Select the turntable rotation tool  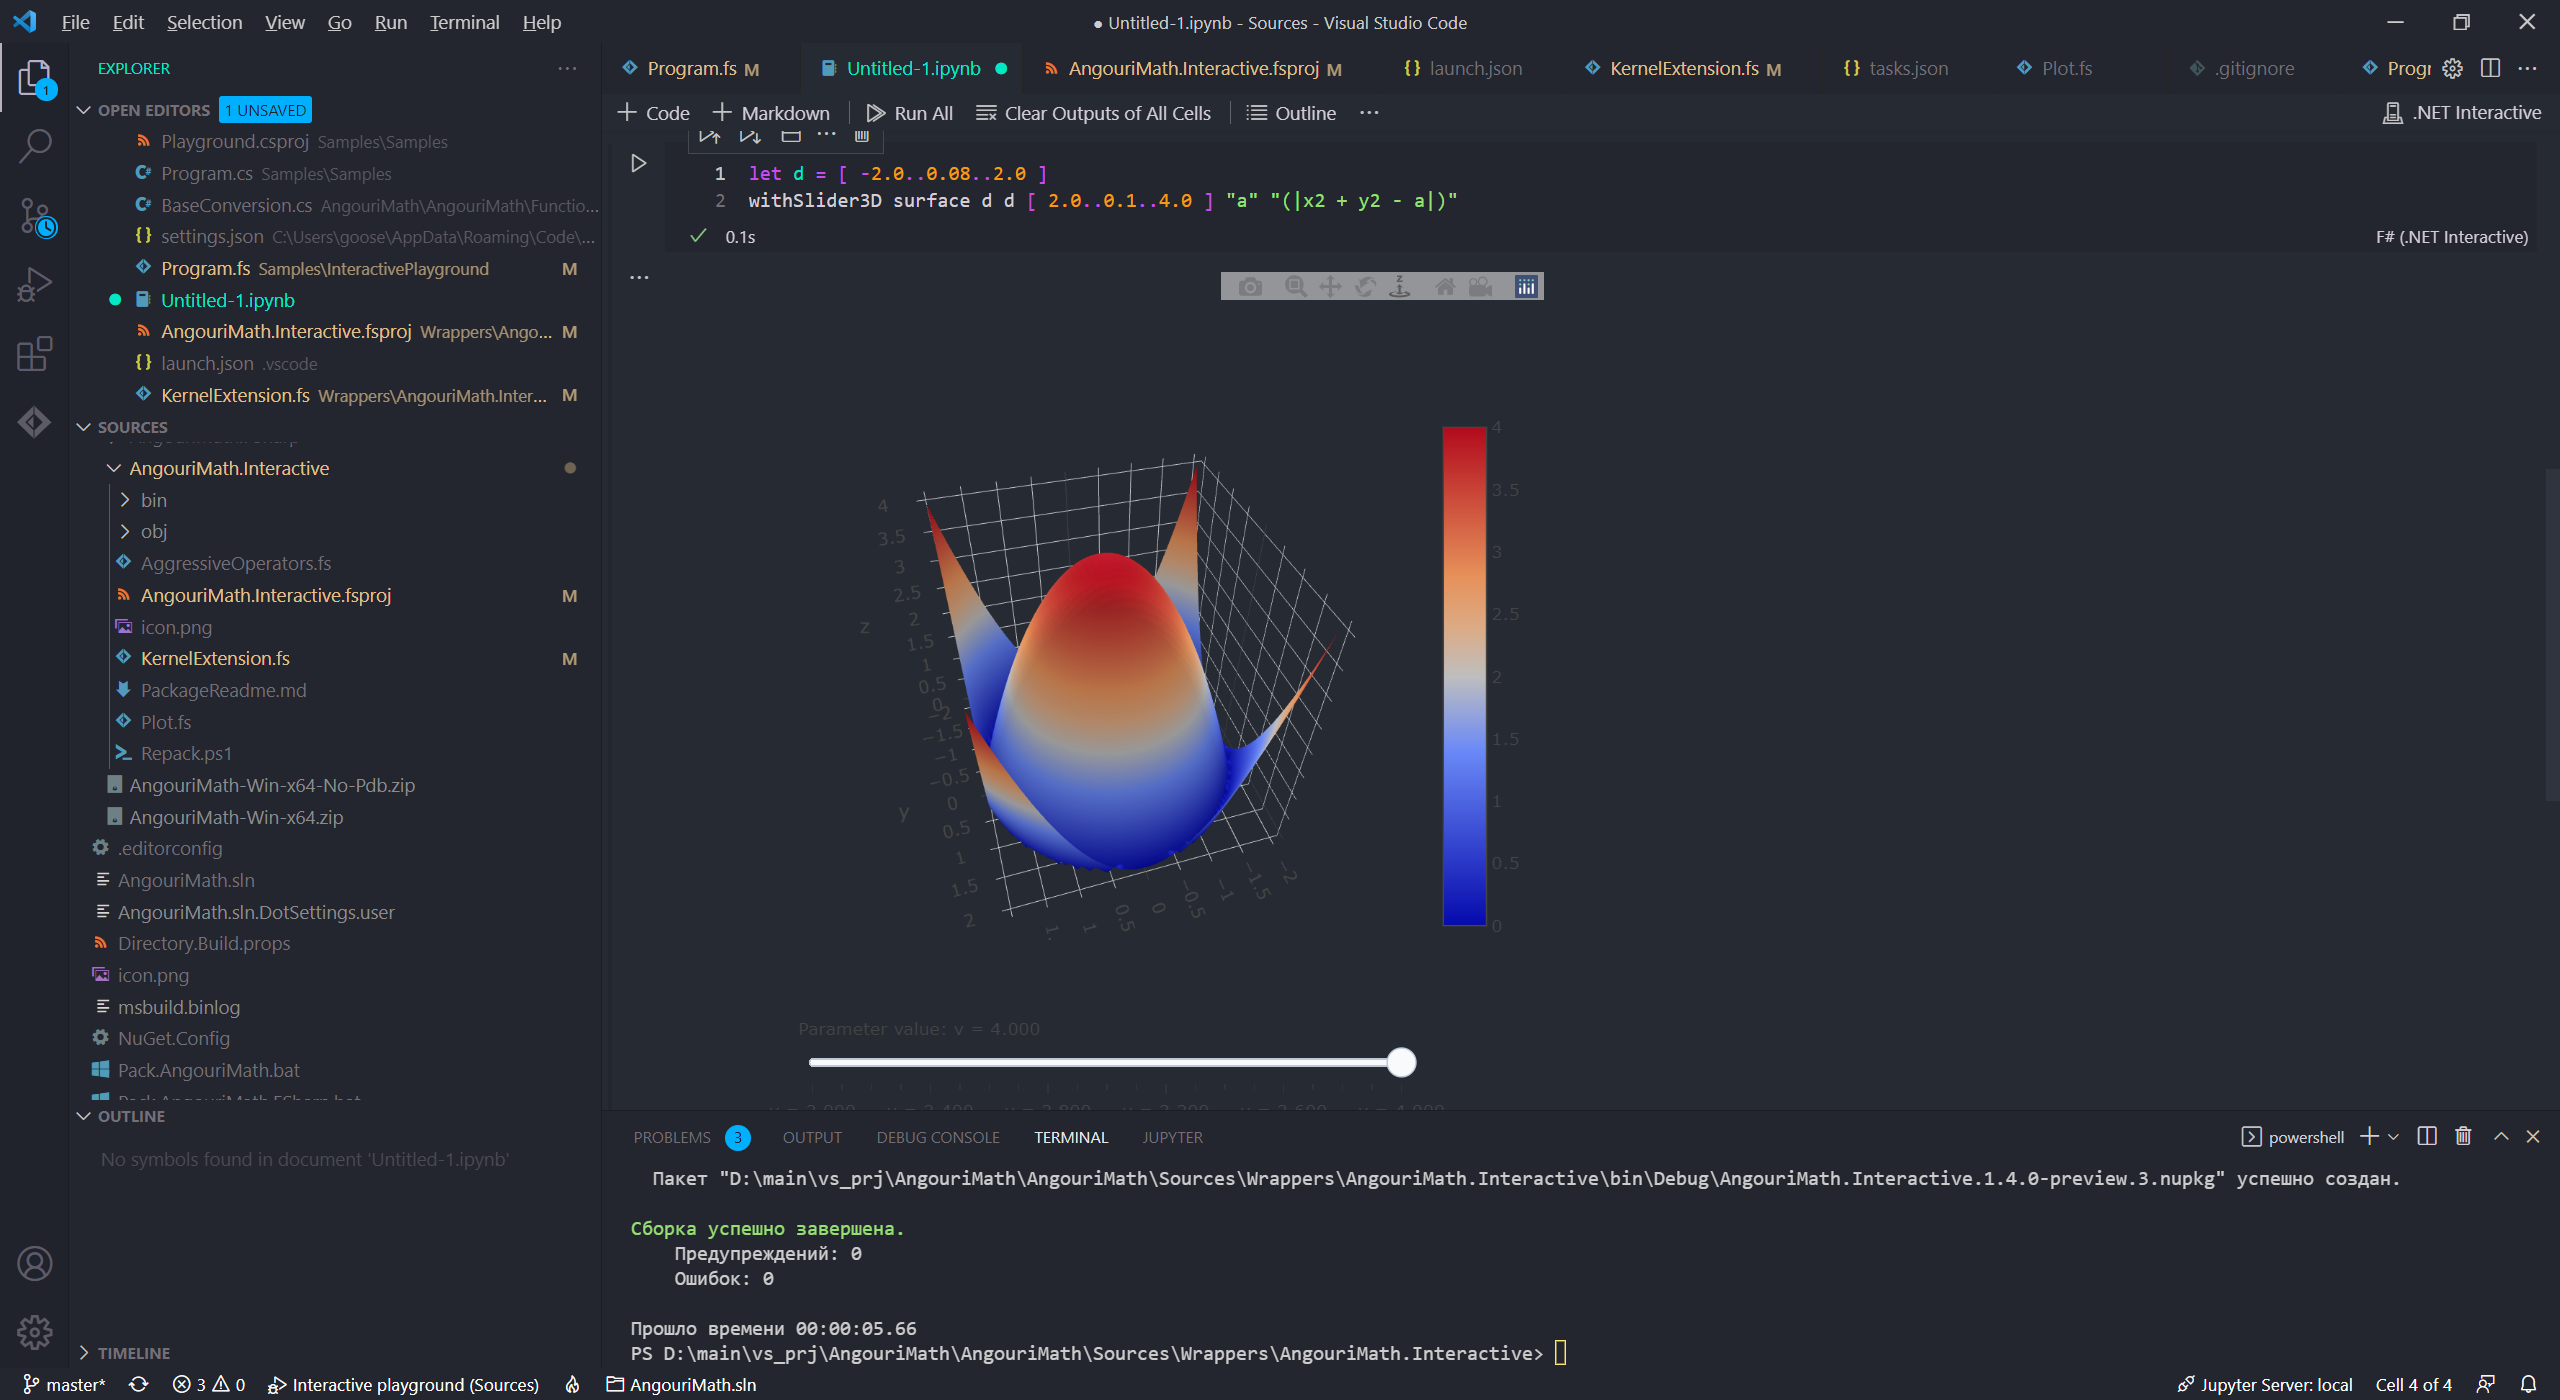click(1400, 287)
